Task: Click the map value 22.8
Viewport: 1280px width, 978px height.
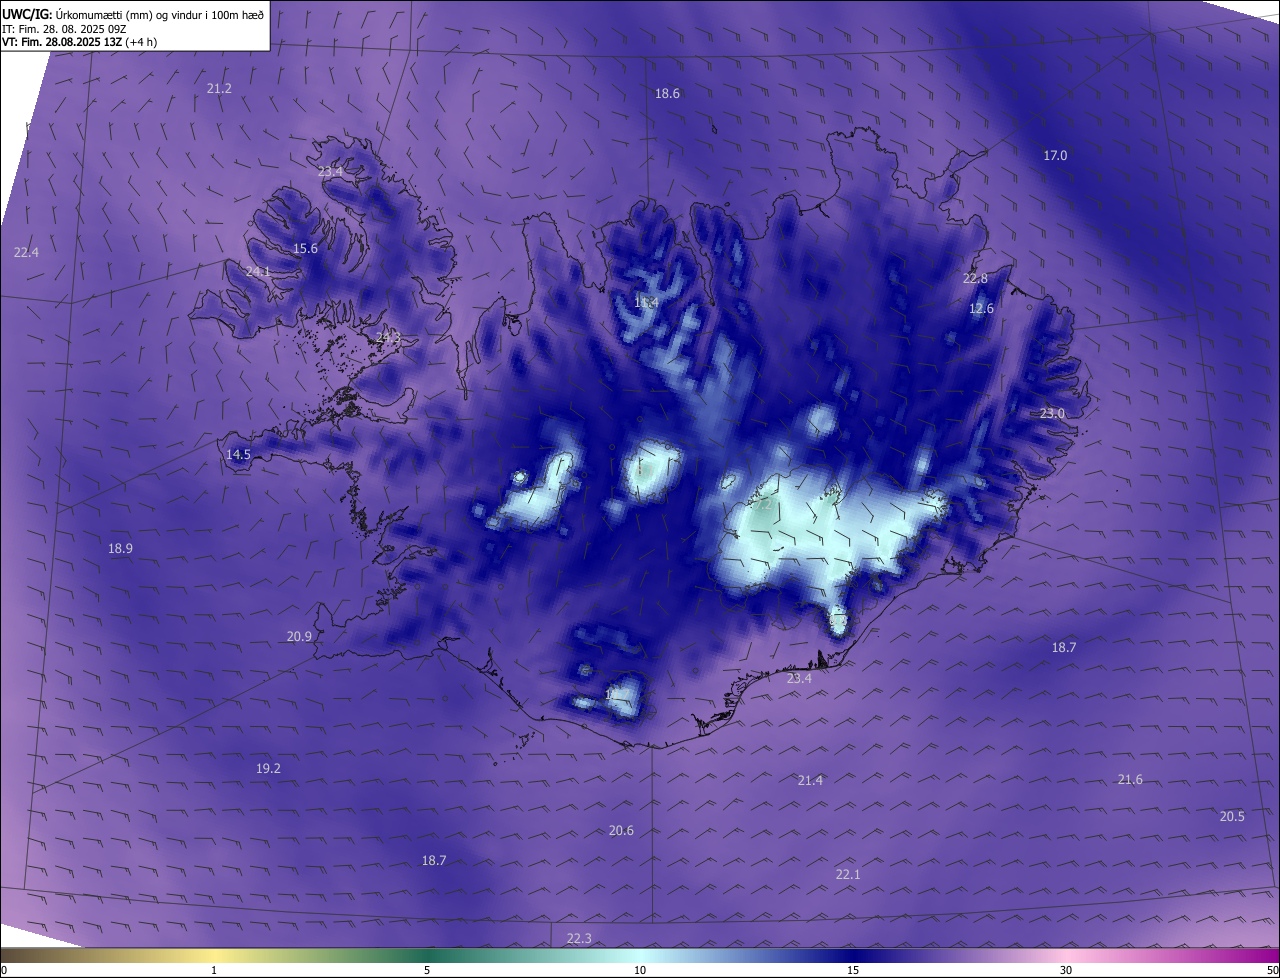Action: pos(975,279)
